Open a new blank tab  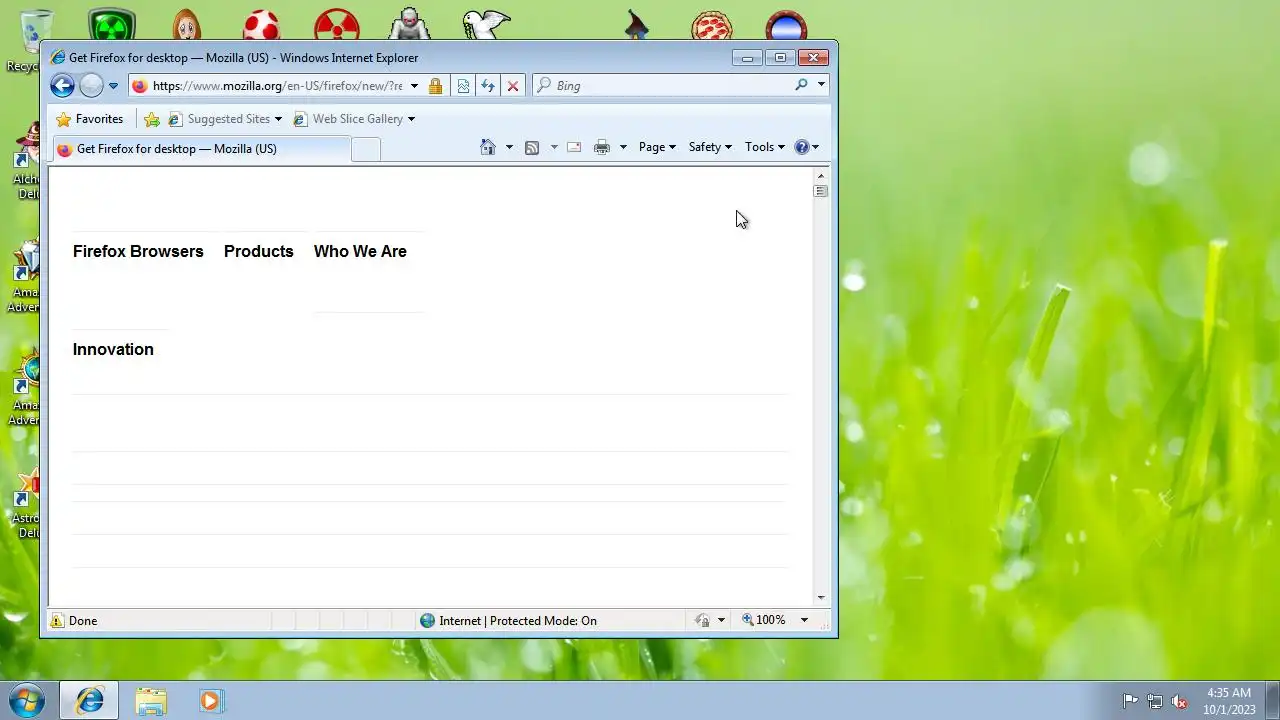(x=366, y=150)
